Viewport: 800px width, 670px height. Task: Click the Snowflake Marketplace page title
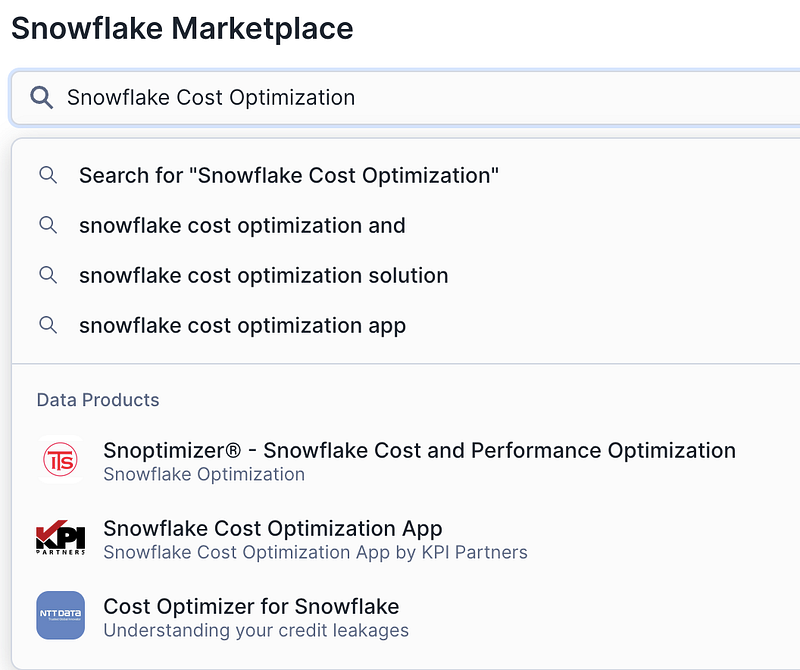[182, 28]
